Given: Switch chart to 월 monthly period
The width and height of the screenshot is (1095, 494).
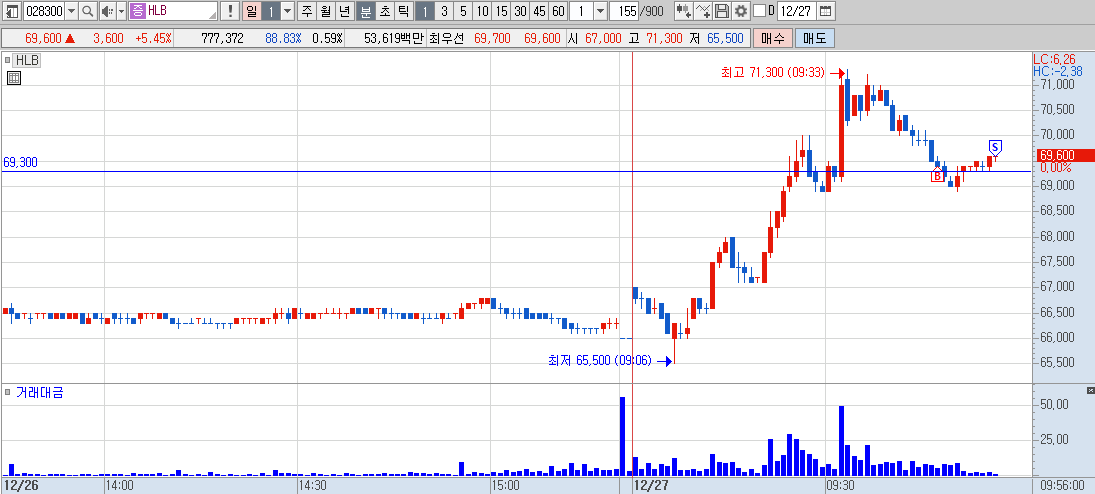Looking at the screenshot, I should (x=325, y=10).
